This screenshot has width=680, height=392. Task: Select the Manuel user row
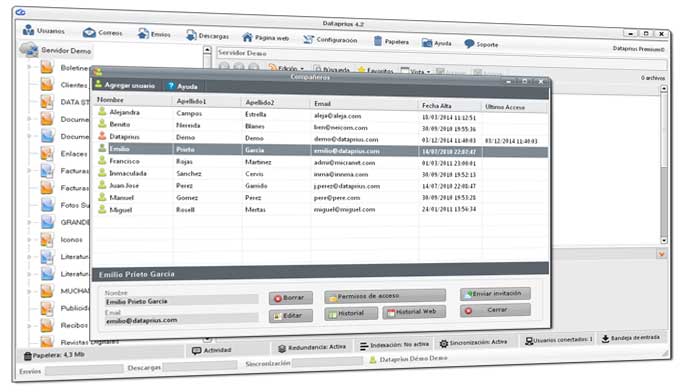(320, 197)
